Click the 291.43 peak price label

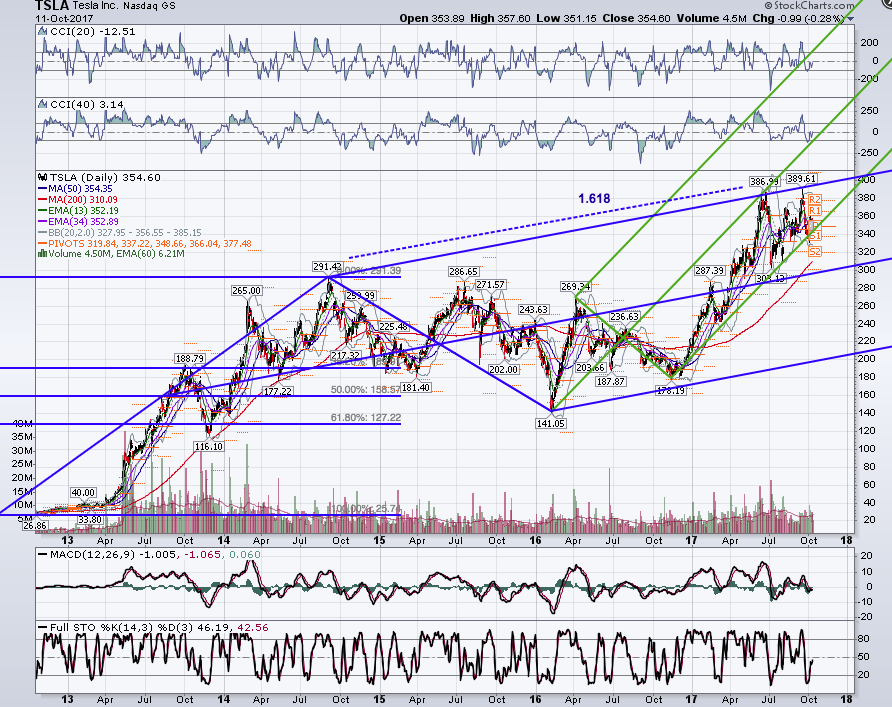tap(328, 266)
